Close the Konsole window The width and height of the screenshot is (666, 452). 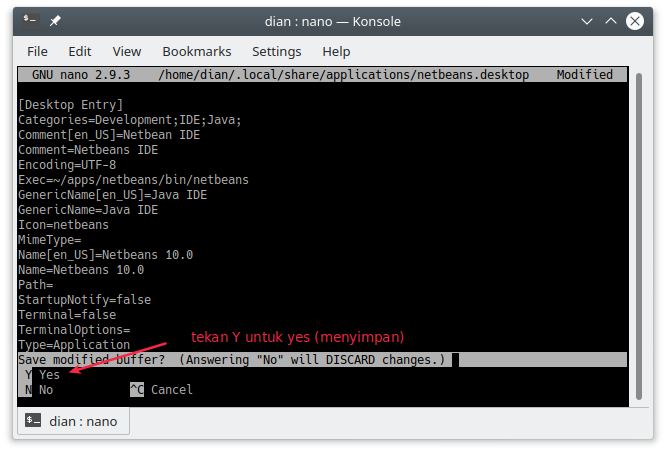[x=635, y=21]
